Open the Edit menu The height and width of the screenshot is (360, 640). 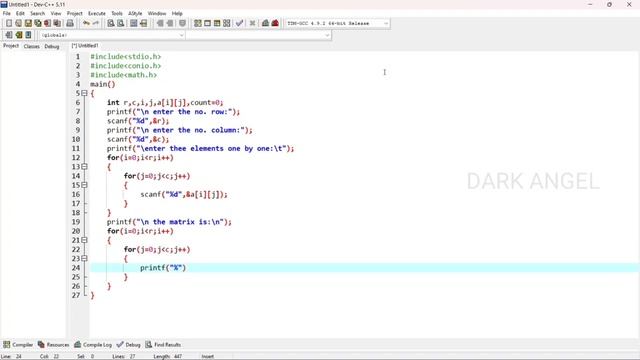[x=20, y=13]
